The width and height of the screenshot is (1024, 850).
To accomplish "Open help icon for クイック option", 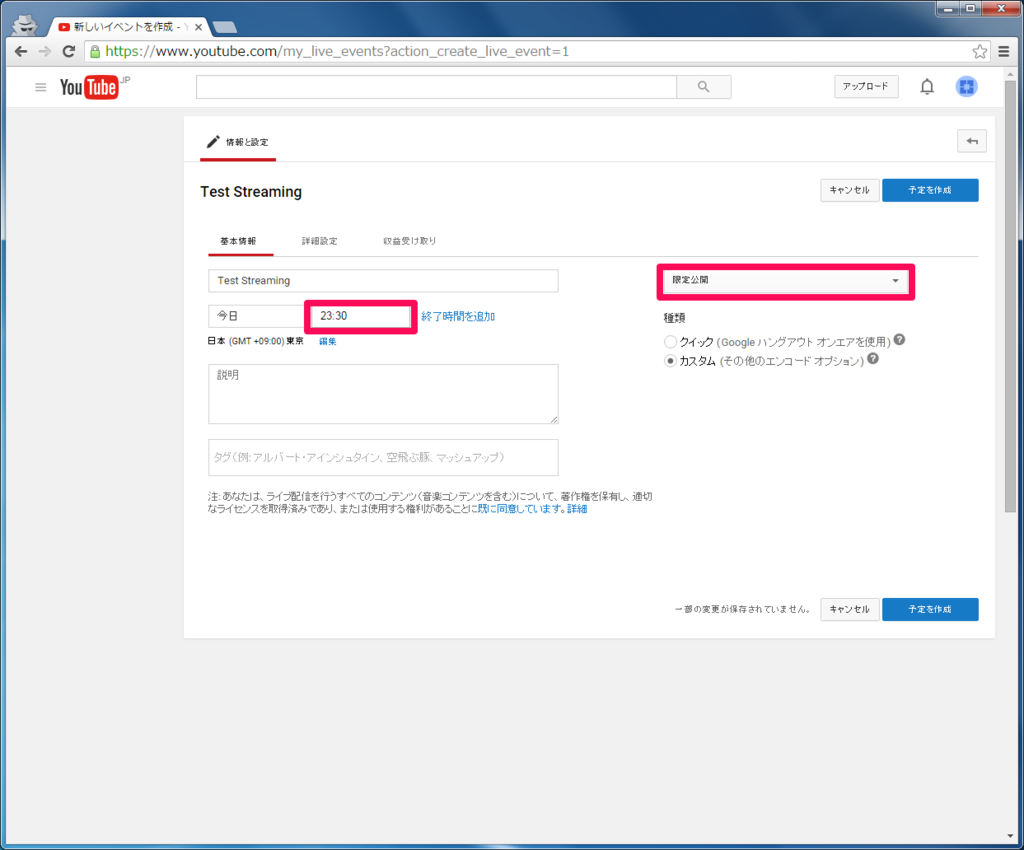I will coord(899,339).
